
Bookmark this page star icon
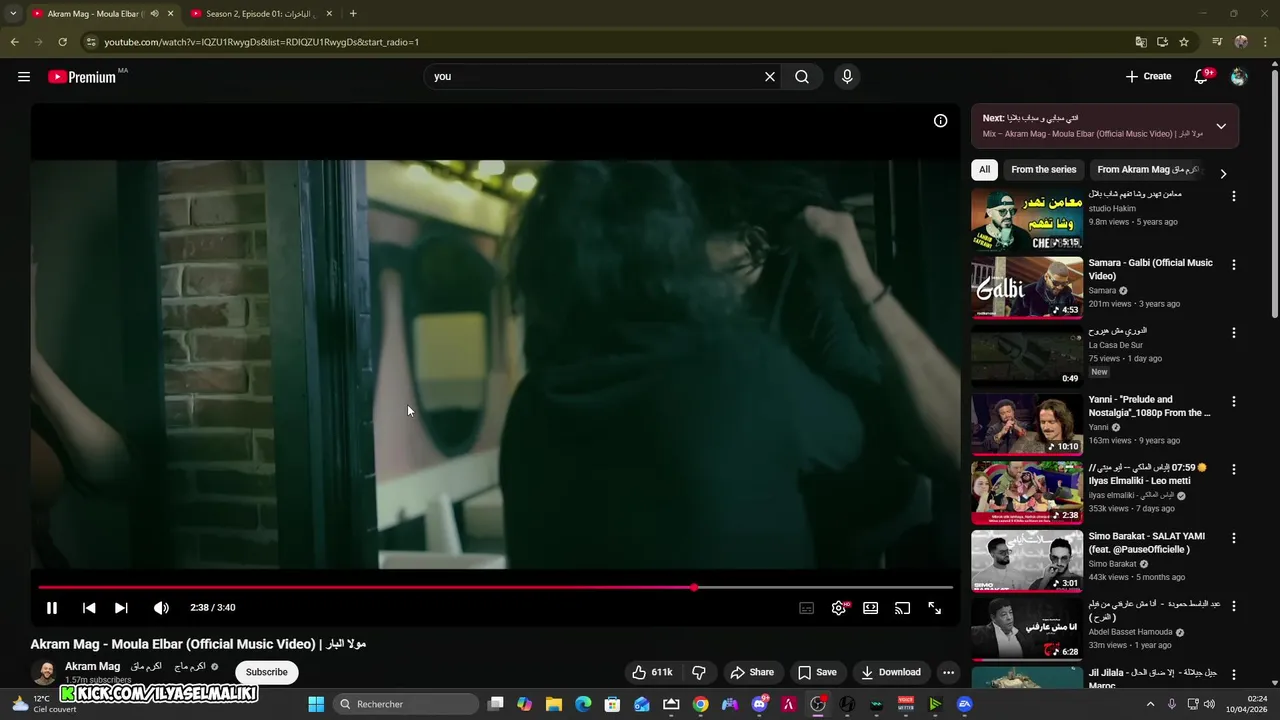tap(1184, 42)
